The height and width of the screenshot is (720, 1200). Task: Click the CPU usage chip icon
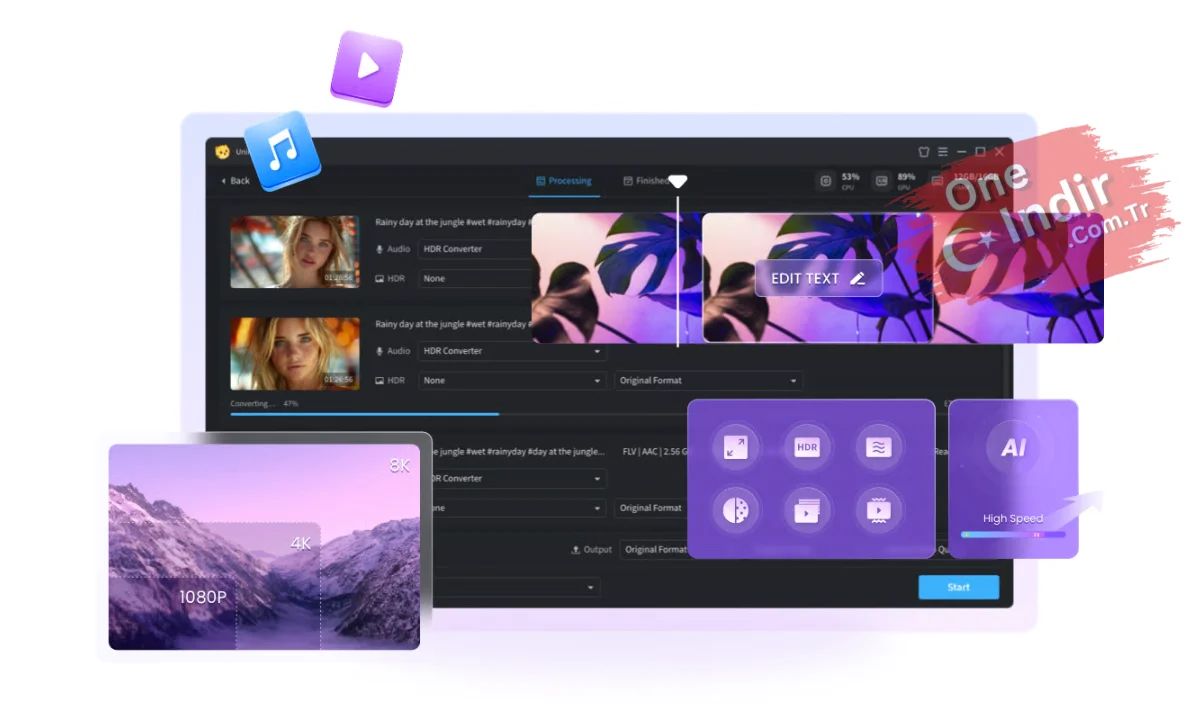pyautogui.click(x=826, y=181)
